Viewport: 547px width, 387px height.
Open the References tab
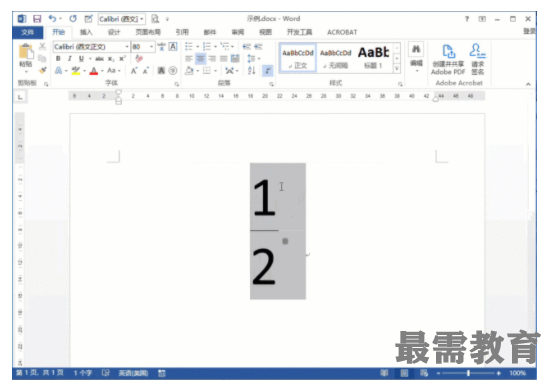pyautogui.click(x=182, y=32)
